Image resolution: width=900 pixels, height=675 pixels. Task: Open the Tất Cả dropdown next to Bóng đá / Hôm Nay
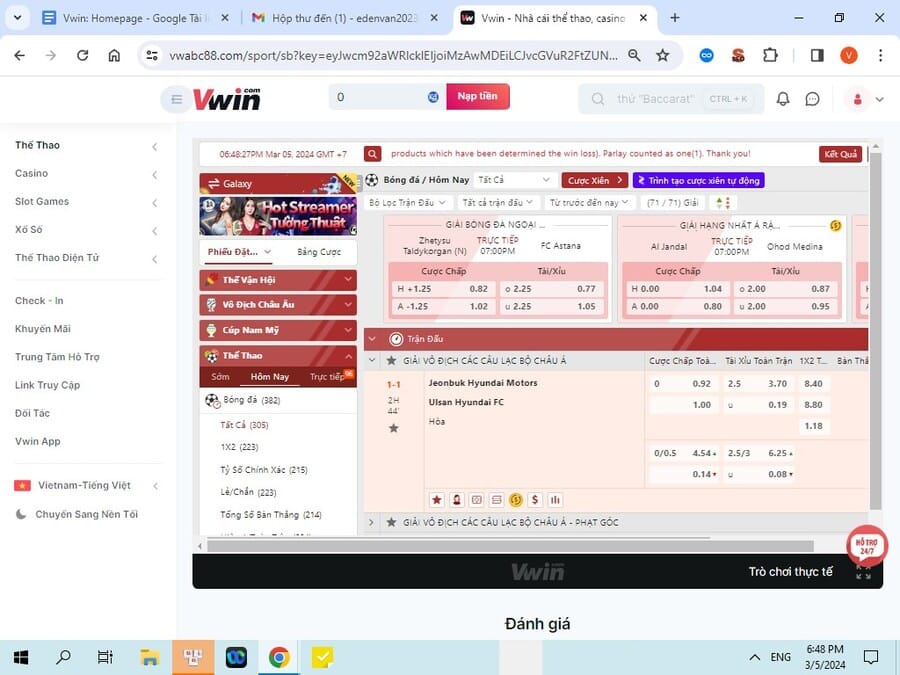[x=514, y=180]
